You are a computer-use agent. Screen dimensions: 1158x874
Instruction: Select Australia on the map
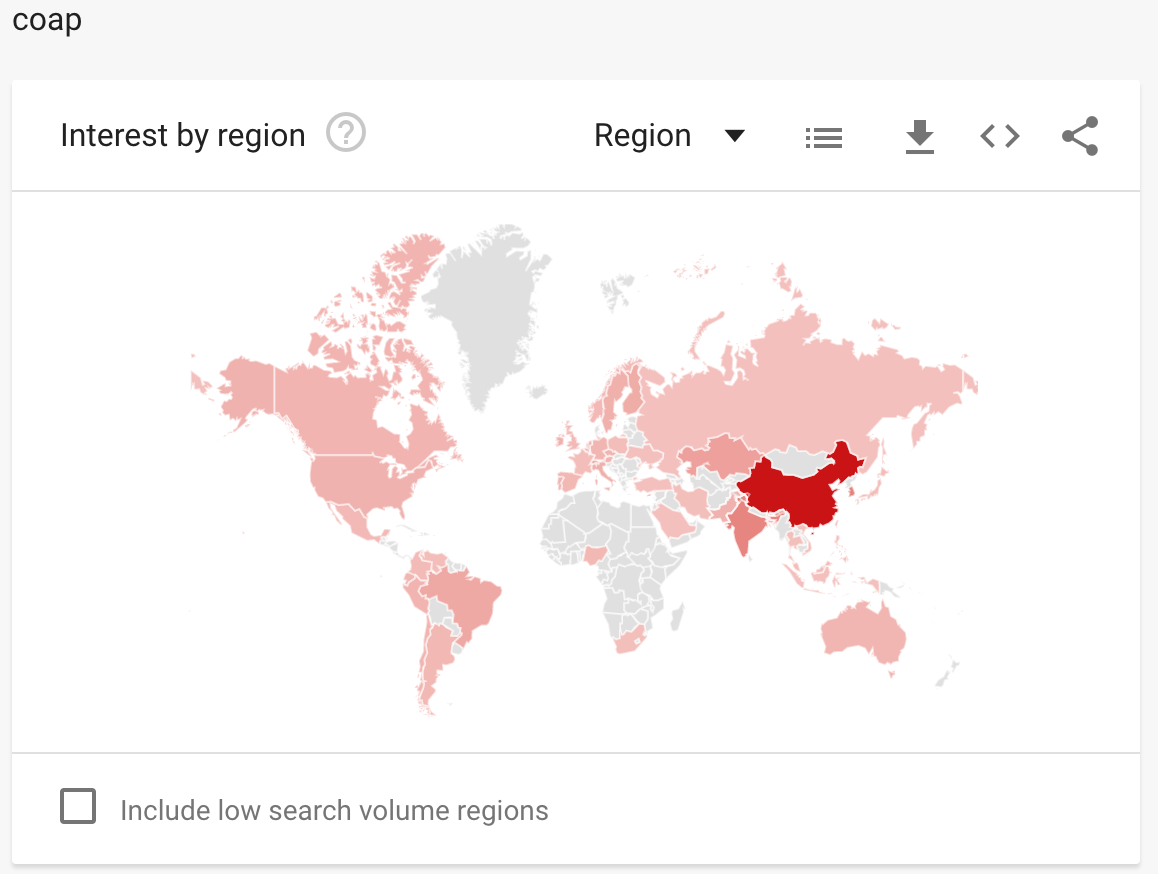coord(864,632)
